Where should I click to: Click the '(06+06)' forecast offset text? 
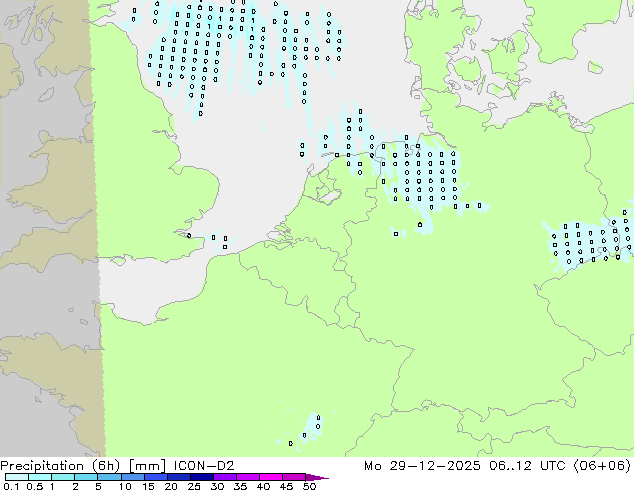(602, 466)
